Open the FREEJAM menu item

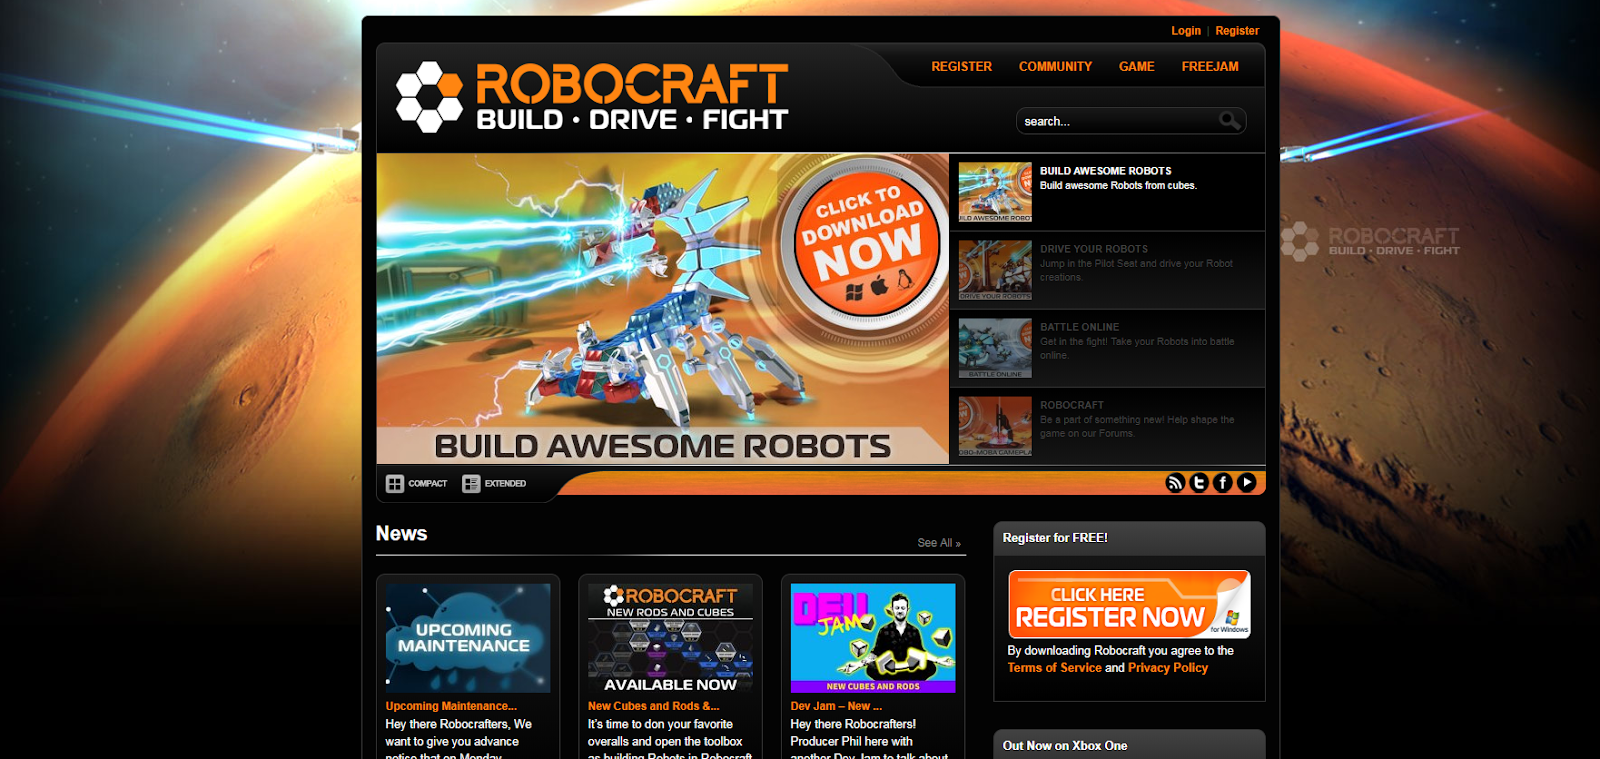click(1210, 67)
